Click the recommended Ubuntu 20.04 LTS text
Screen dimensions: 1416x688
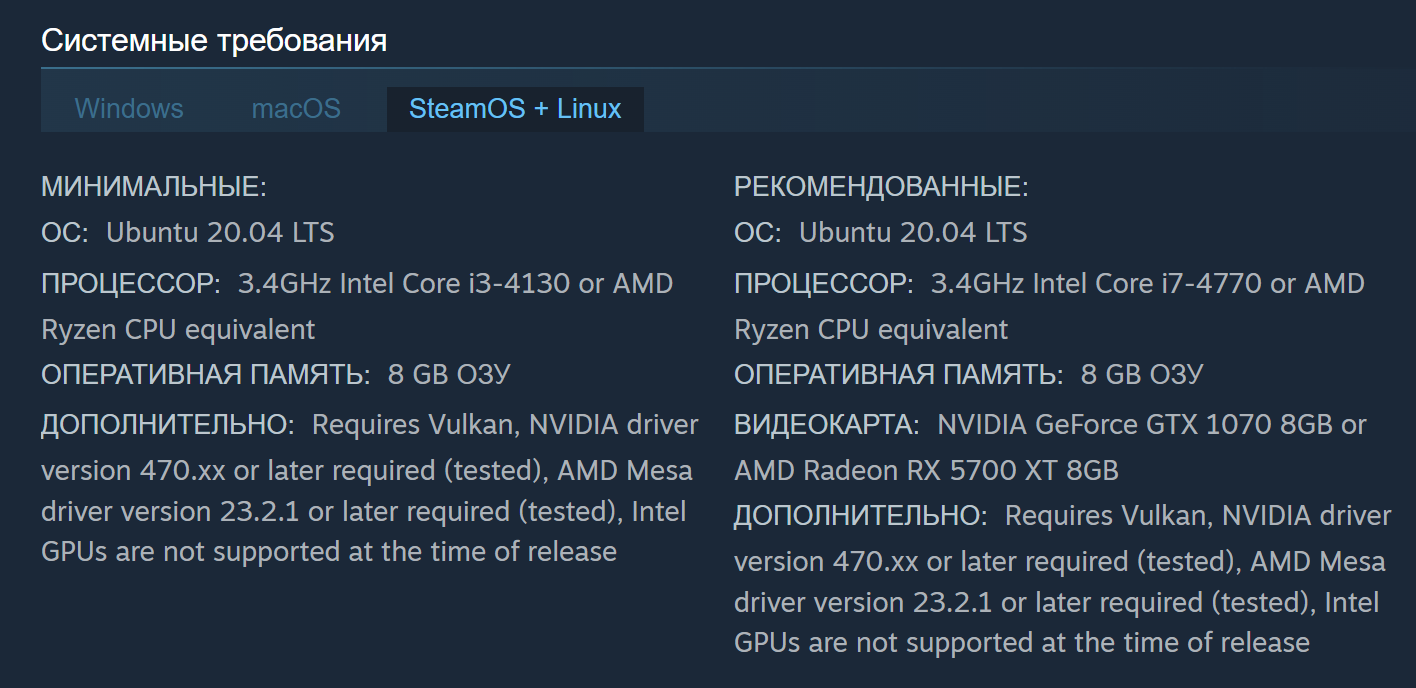click(913, 233)
